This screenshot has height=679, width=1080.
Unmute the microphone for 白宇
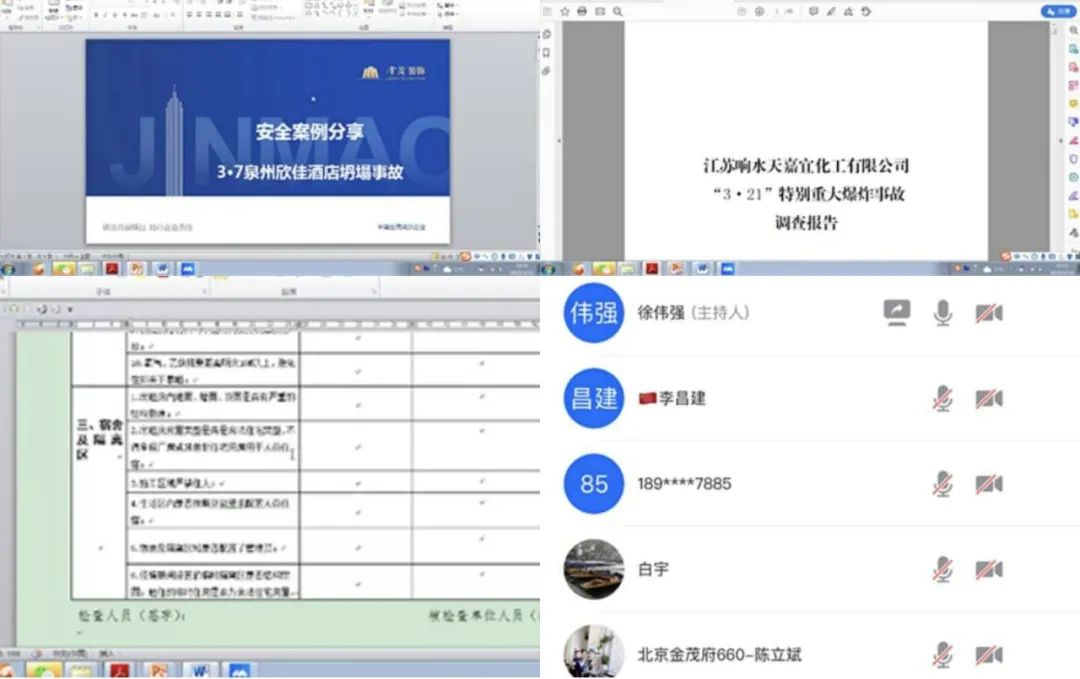click(942, 570)
